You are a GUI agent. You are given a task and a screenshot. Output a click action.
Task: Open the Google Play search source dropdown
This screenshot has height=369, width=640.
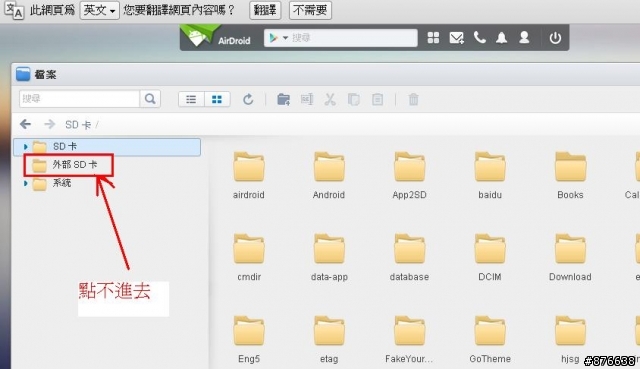pos(278,38)
